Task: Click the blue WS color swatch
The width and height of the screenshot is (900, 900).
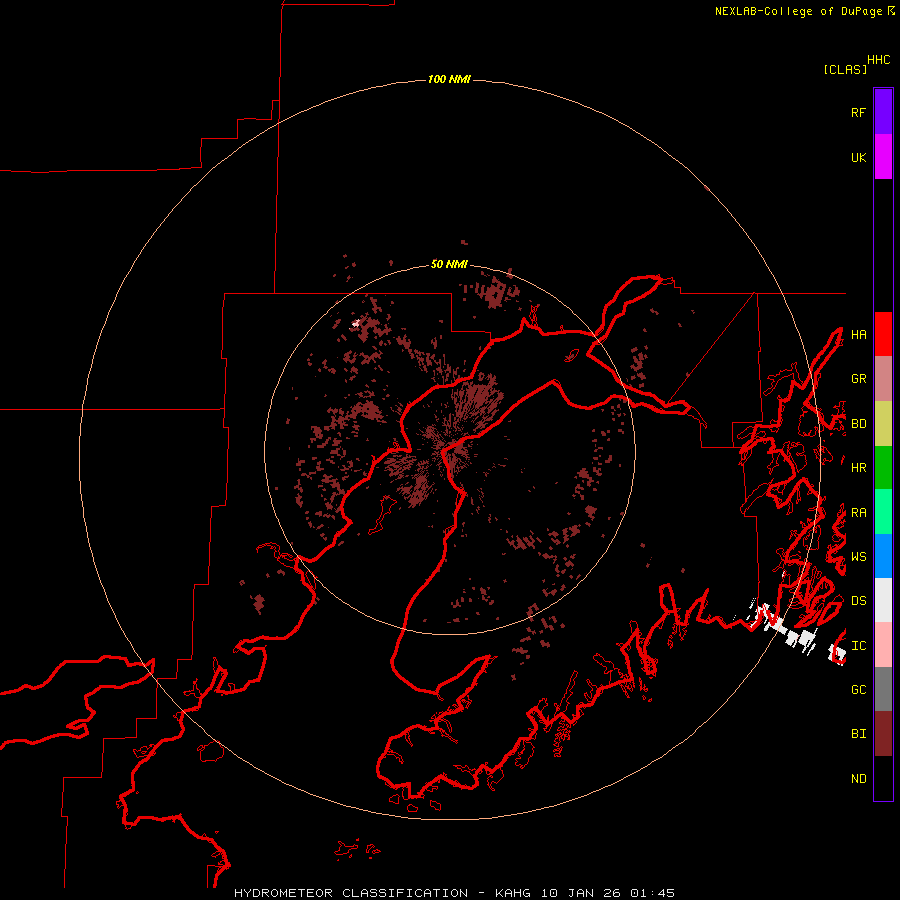Action: coord(883,556)
